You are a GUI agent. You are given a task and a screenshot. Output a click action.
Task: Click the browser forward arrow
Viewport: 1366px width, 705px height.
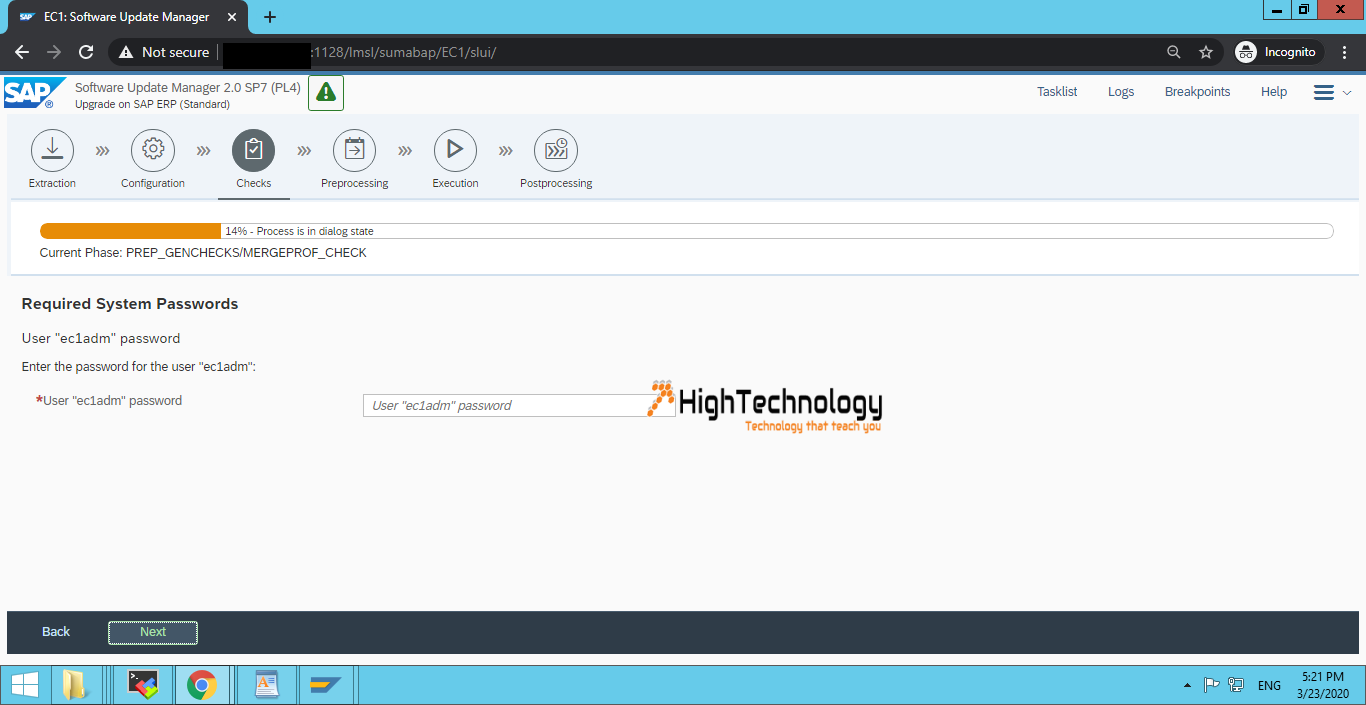click(x=54, y=52)
